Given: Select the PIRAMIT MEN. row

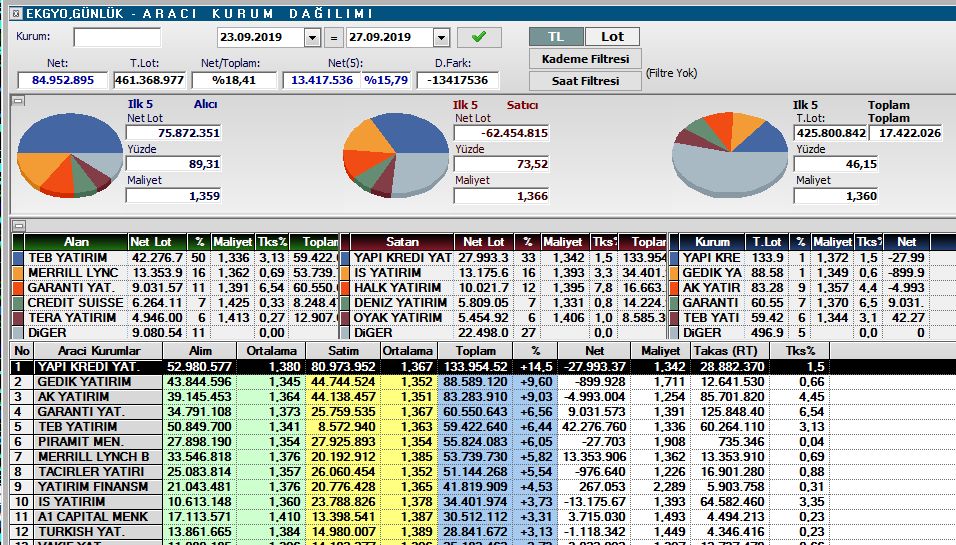Looking at the screenshot, I should pyautogui.click(x=483, y=441).
